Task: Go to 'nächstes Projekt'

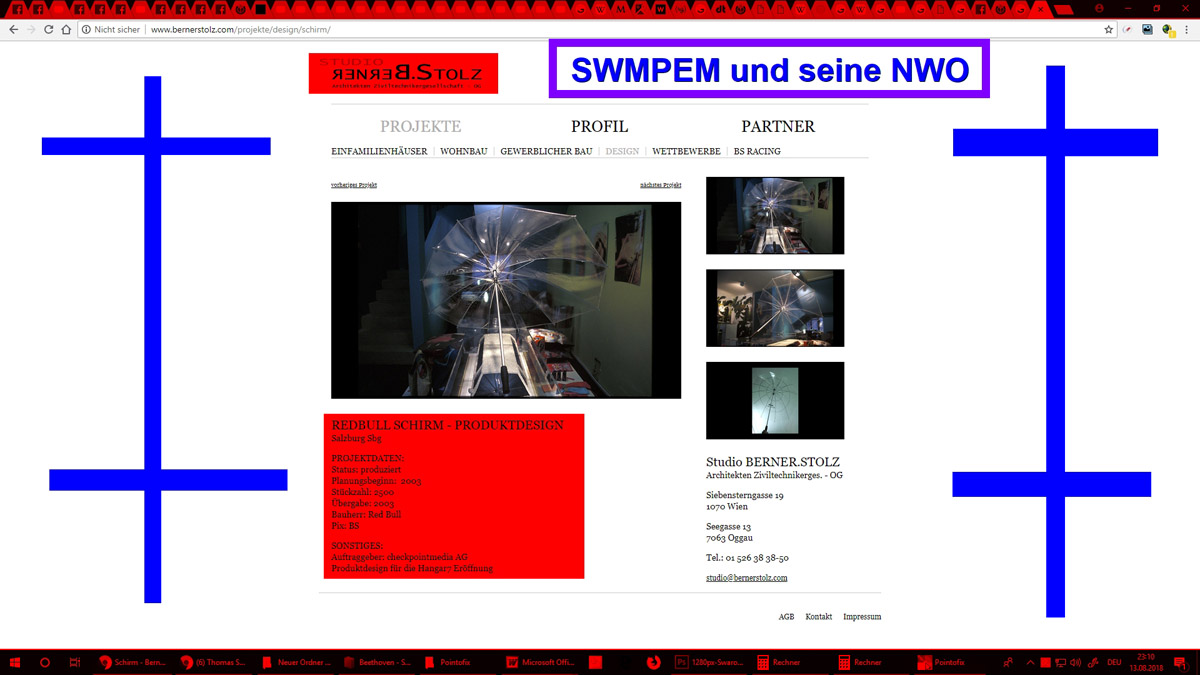Action: [x=661, y=185]
